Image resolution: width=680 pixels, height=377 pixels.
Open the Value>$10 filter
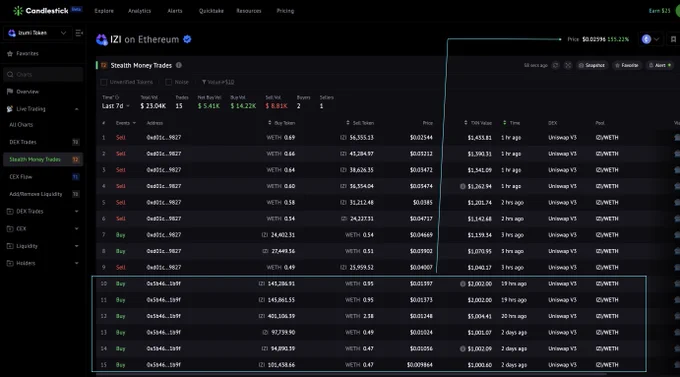click(218, 82)
